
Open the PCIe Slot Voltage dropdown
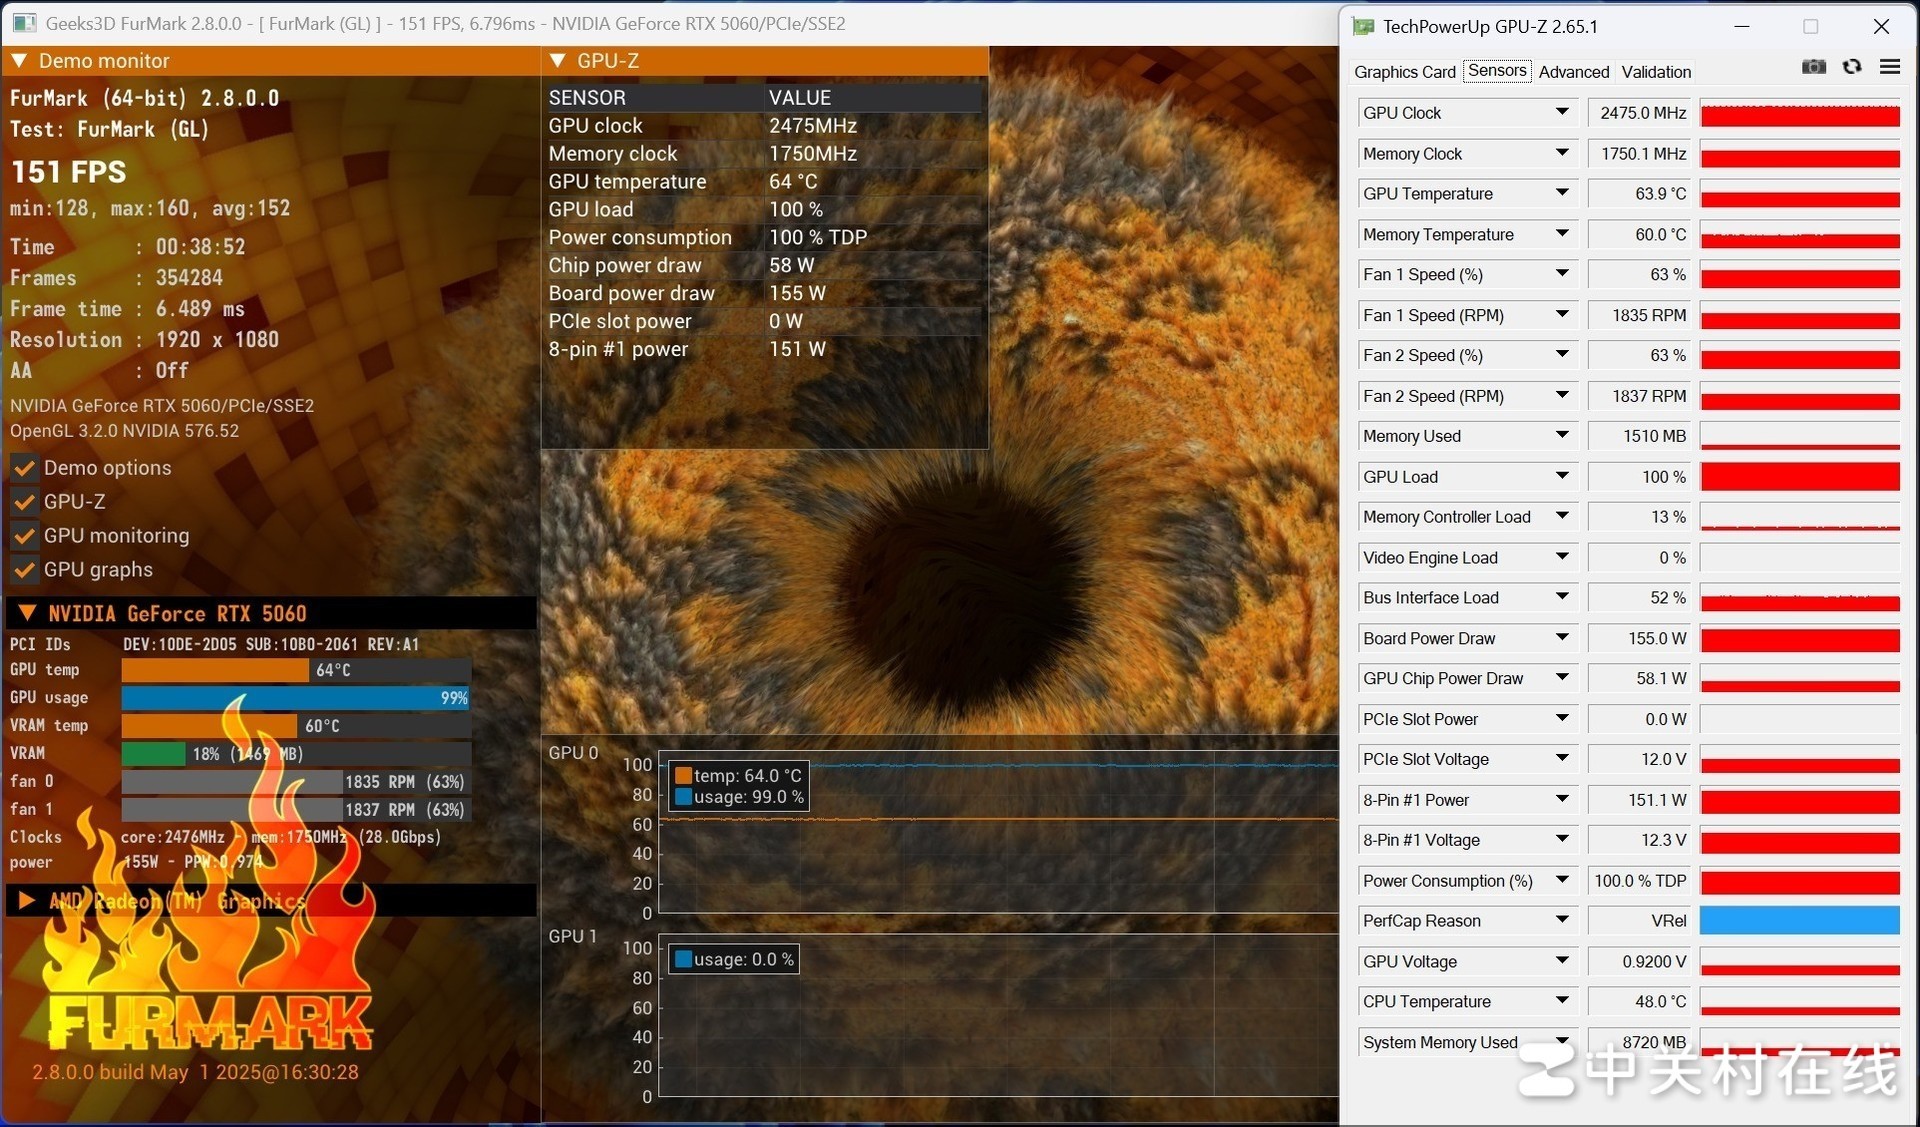(x=1561, y=759)
